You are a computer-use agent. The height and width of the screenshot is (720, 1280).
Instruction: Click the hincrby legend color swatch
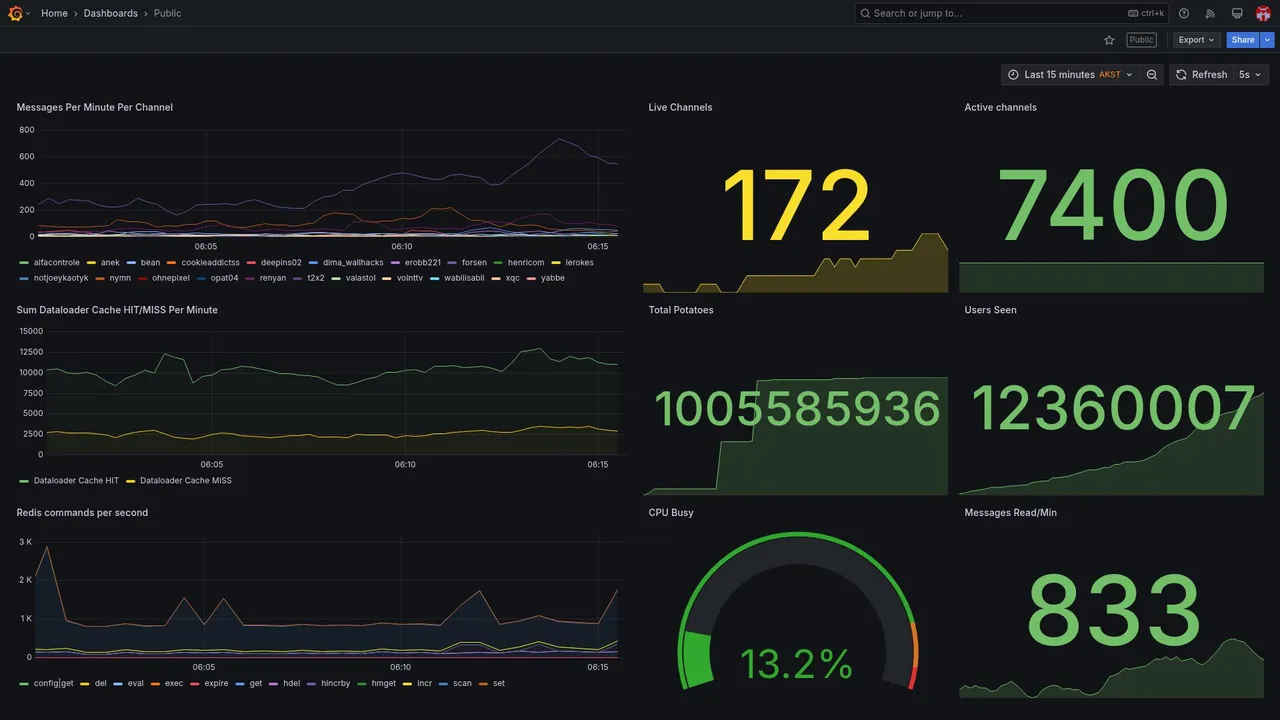[x=312, y=684]
